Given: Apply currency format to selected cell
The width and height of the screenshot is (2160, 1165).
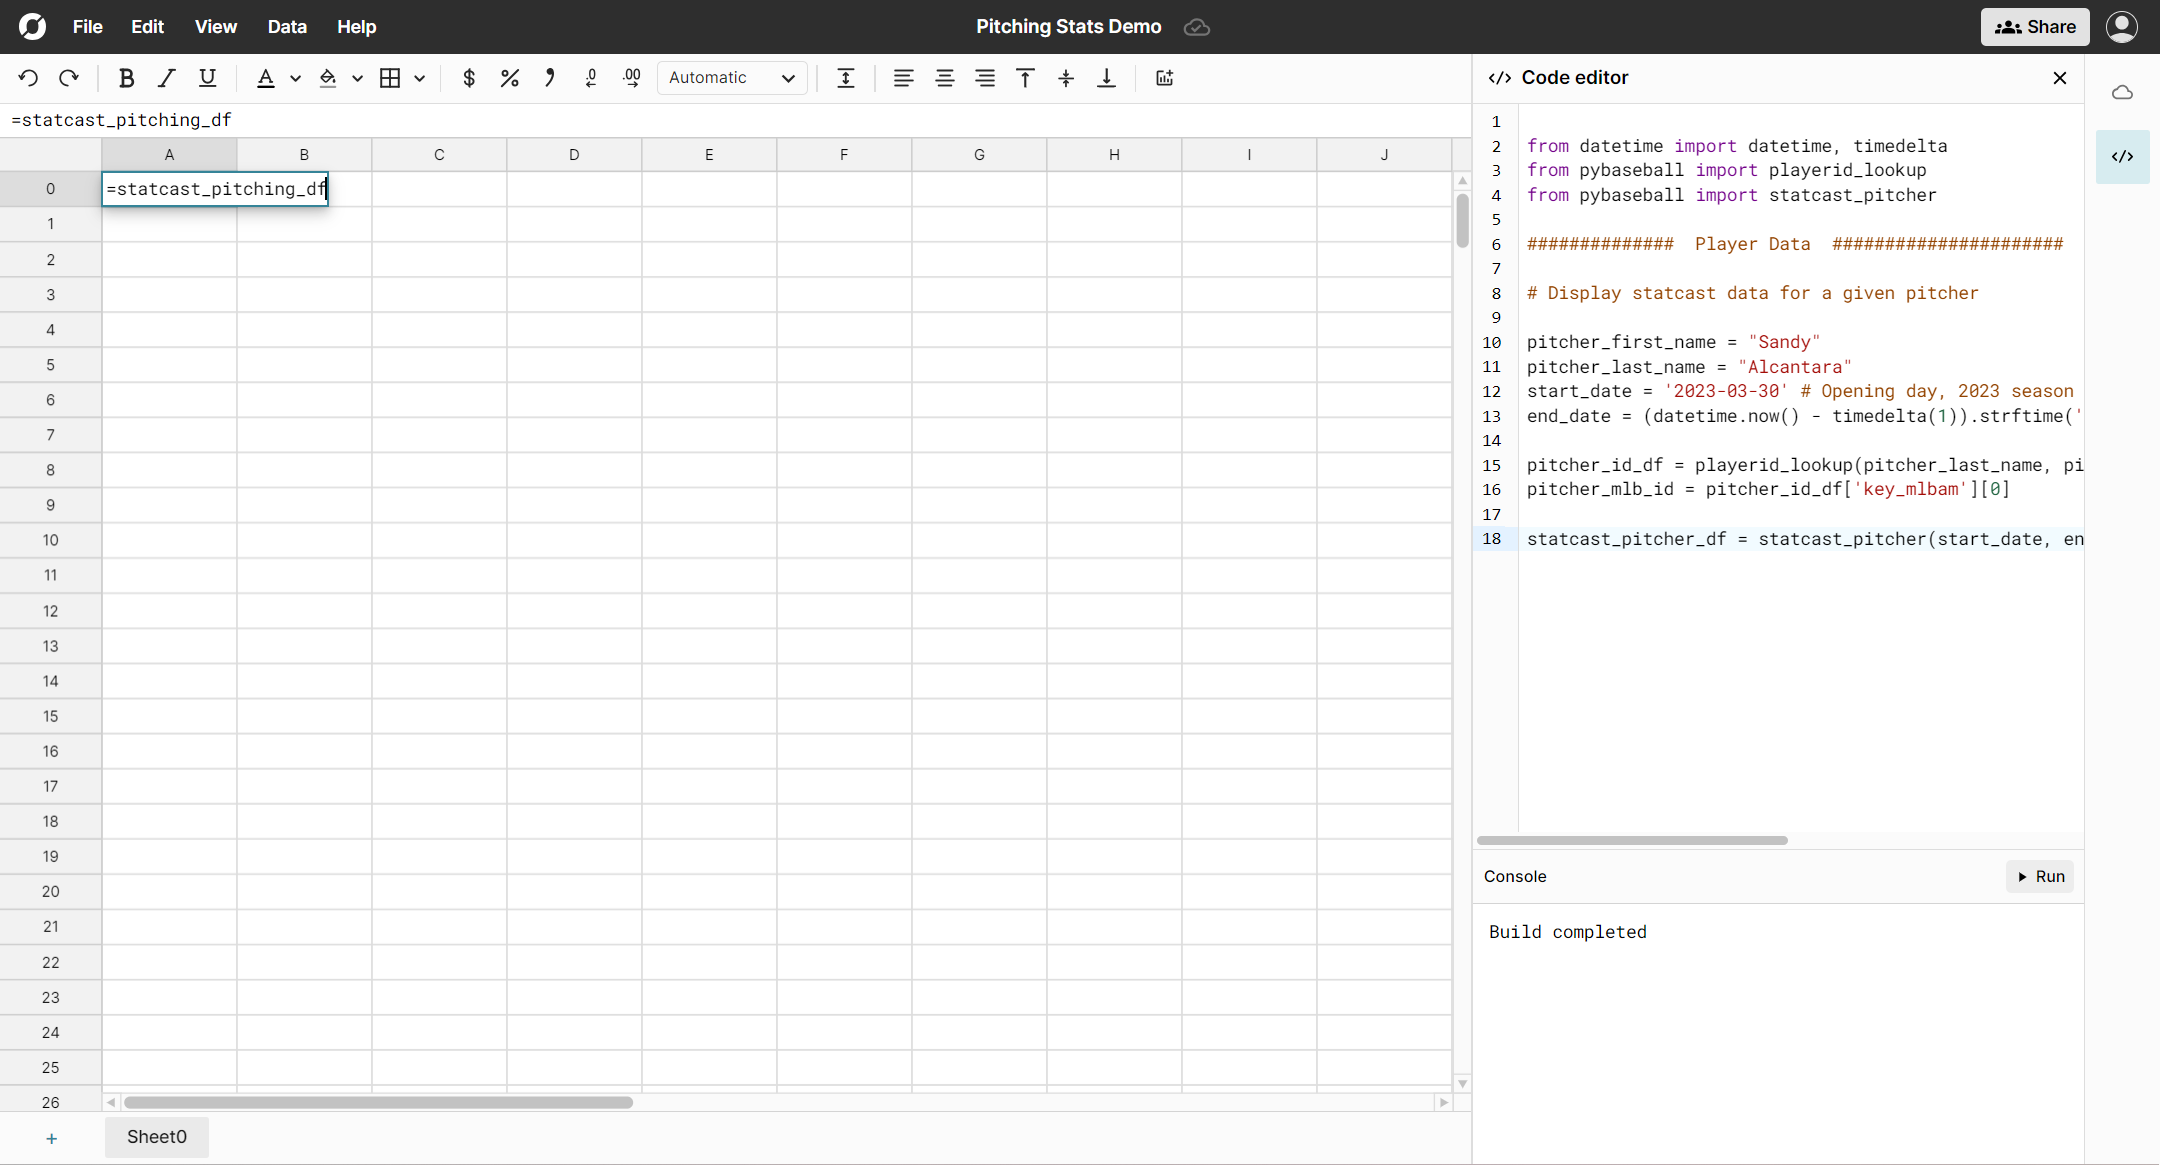Looking at the screenshot, I should tap(468, 78).
